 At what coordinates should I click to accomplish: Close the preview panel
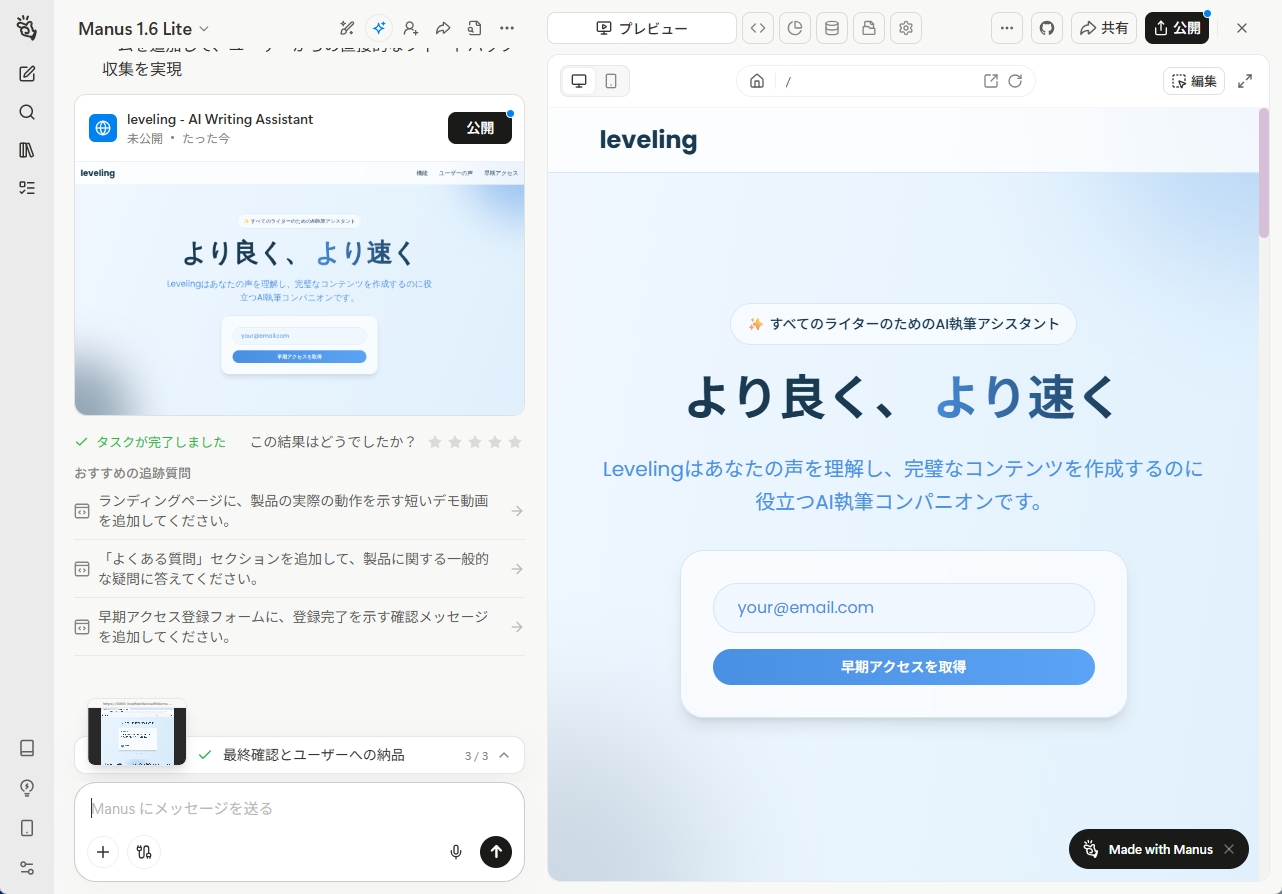pyautogui.click(x=1242, y=28)
